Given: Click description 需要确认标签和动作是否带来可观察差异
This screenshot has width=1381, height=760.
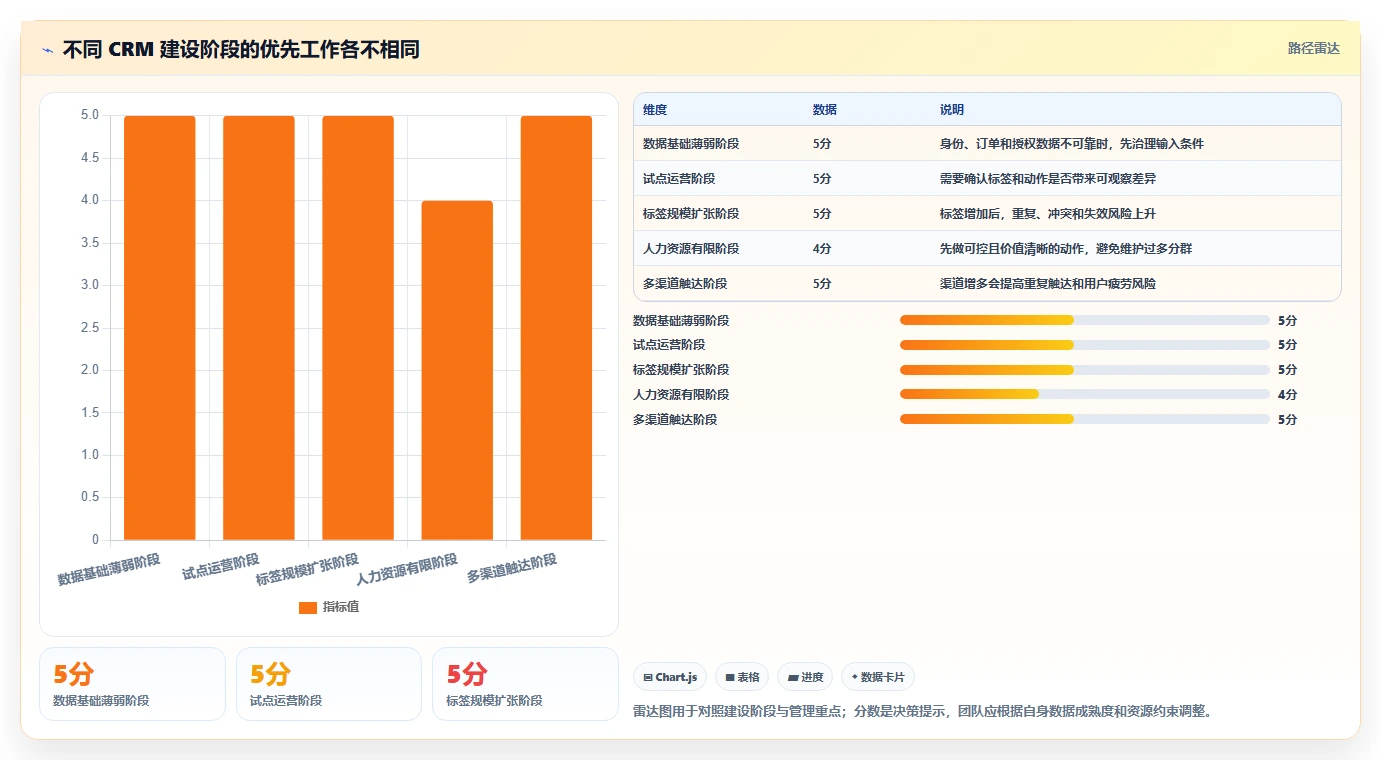Looking at the screenshot, I should (1048, 179).
